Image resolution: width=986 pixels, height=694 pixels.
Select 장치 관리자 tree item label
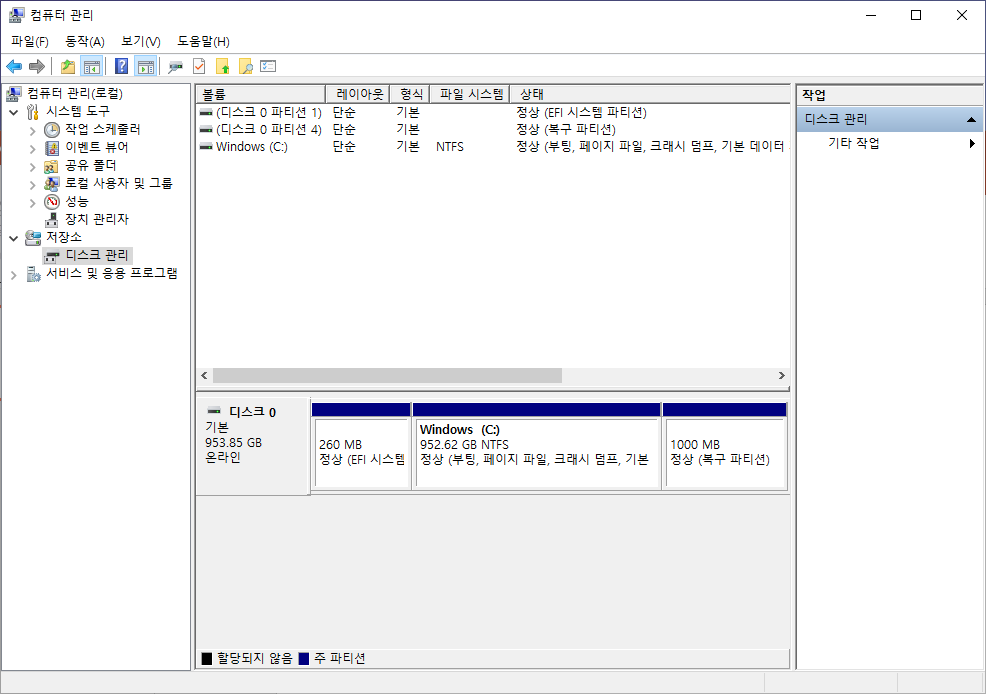click(97, 219)
